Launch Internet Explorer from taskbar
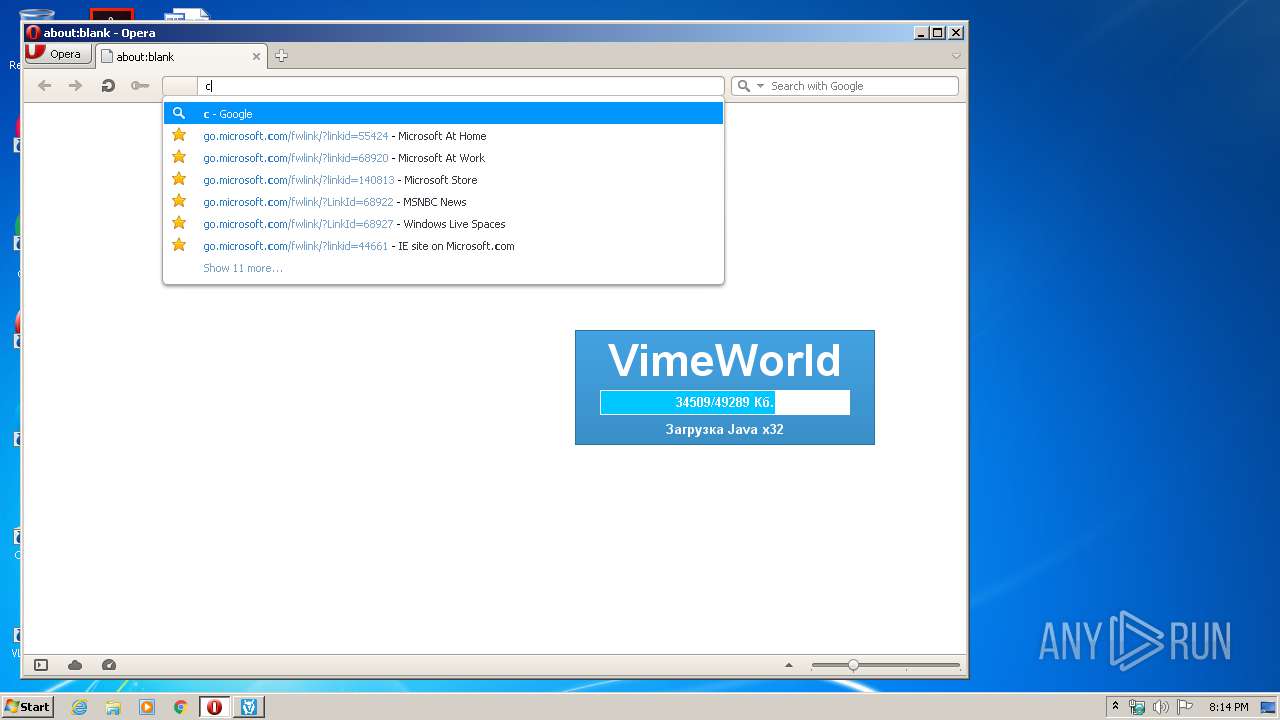Viewport: 1280px width, 720px height. (x=79, y=707)
